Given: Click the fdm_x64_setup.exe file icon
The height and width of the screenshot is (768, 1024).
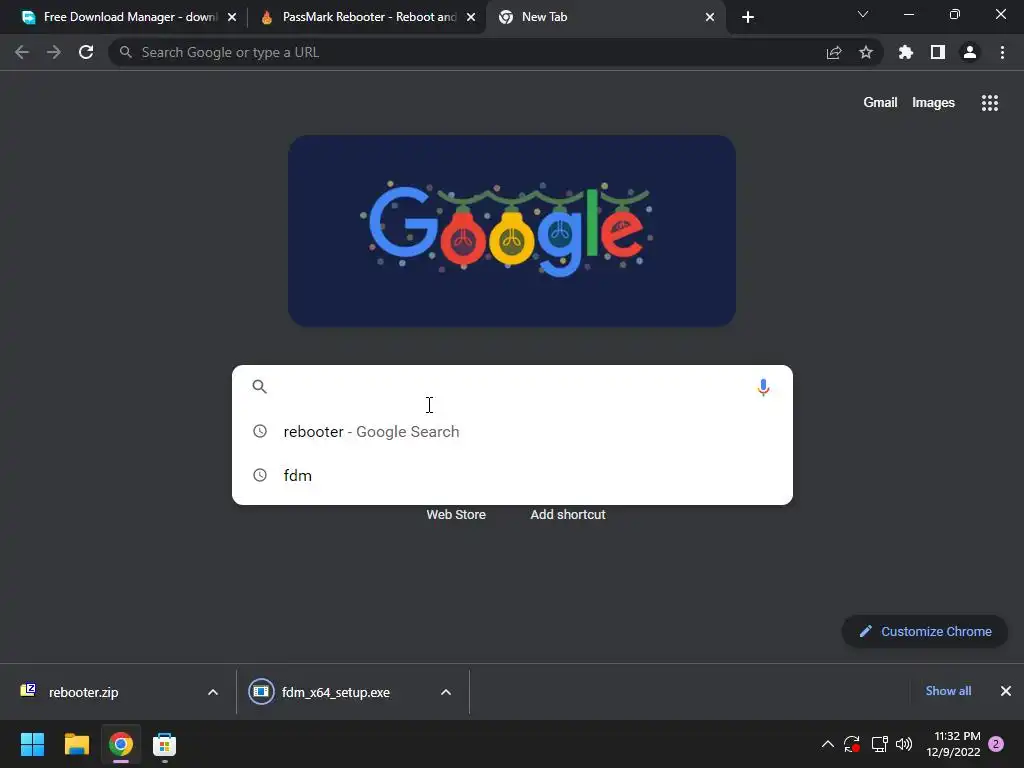Looking at the screenshot, I should point(261,692).
